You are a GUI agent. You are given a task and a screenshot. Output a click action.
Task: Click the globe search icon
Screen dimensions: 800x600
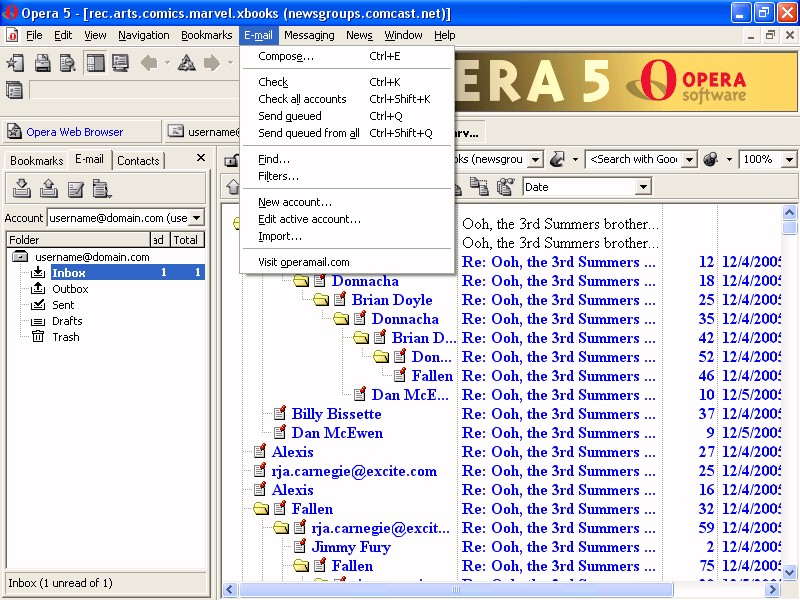pos(710,159)
